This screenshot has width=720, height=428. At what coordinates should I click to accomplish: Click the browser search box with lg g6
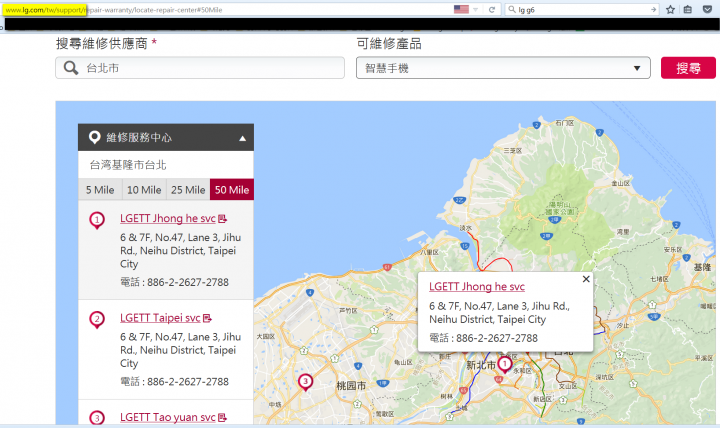tap(582, 10)
